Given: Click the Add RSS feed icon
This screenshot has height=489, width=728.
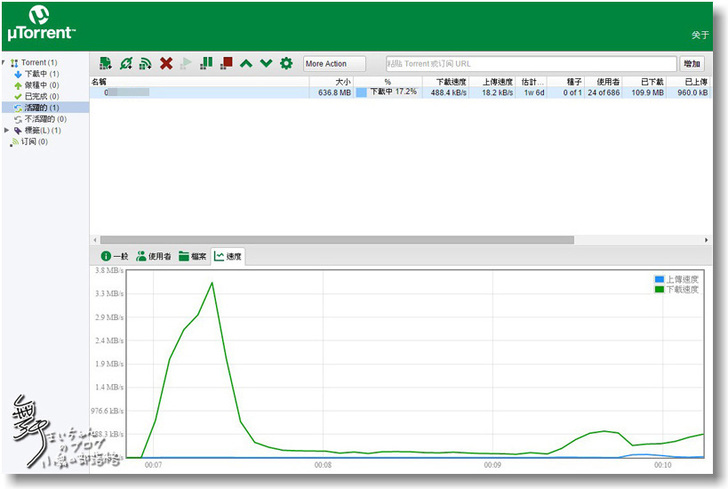Looking at the screenshot, I should coord(145,63).
